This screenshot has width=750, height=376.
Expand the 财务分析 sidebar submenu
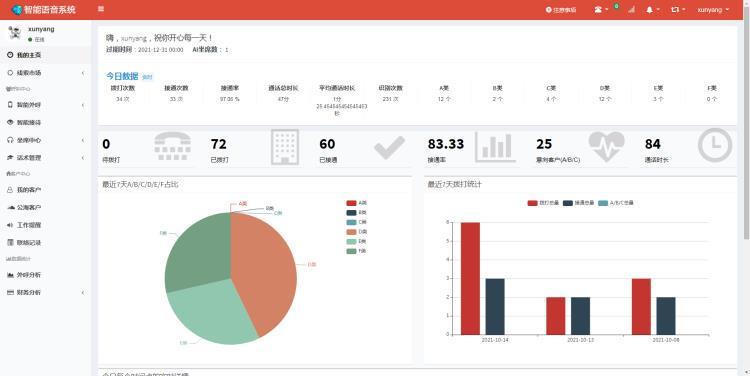[45, 292]
